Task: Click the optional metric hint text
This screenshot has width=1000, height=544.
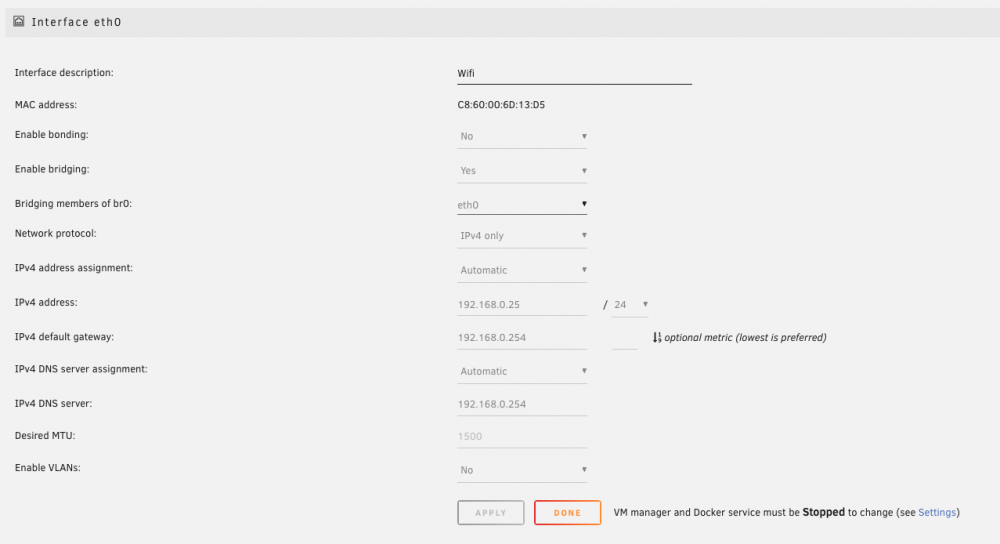Action: point(746,337)
